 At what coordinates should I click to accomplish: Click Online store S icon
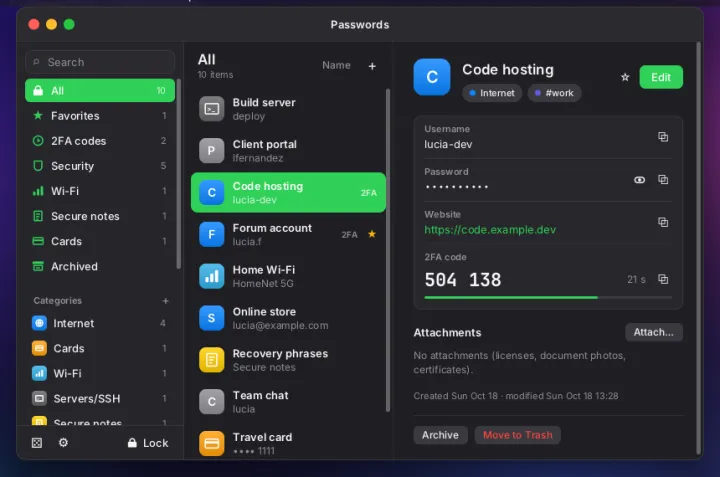point(212,318)
